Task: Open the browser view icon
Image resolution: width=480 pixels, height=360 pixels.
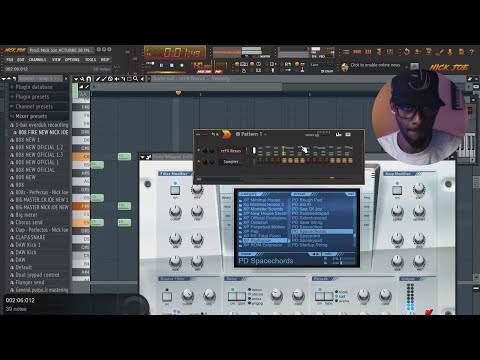Action: tap(379, 52)
